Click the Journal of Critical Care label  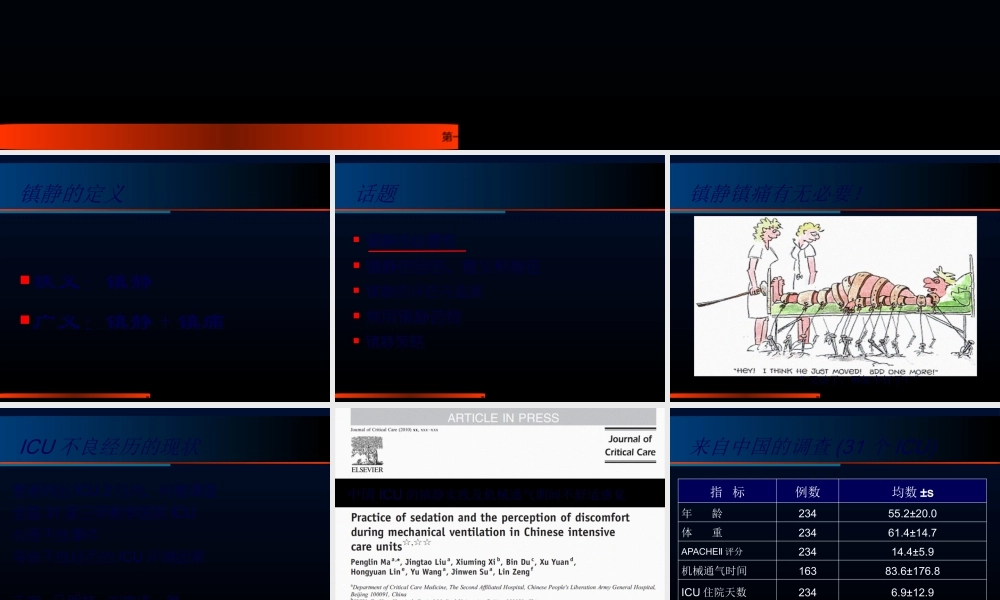pos(628,446)
